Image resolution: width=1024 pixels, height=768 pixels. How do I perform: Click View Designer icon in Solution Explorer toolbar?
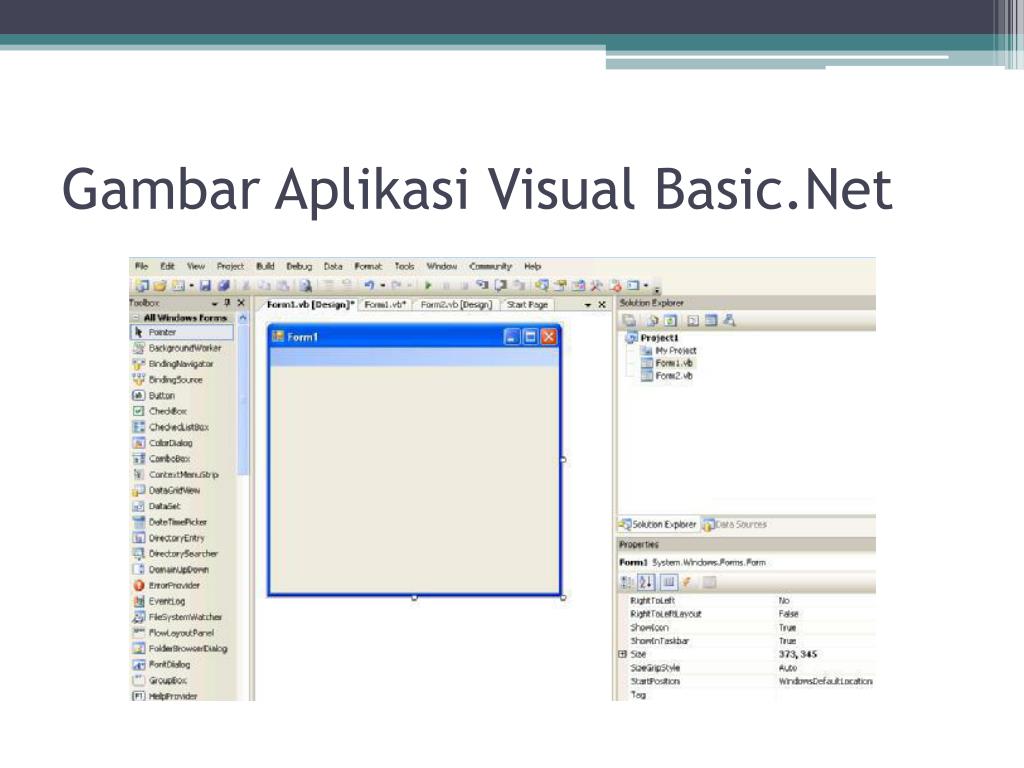pos(711,321)
